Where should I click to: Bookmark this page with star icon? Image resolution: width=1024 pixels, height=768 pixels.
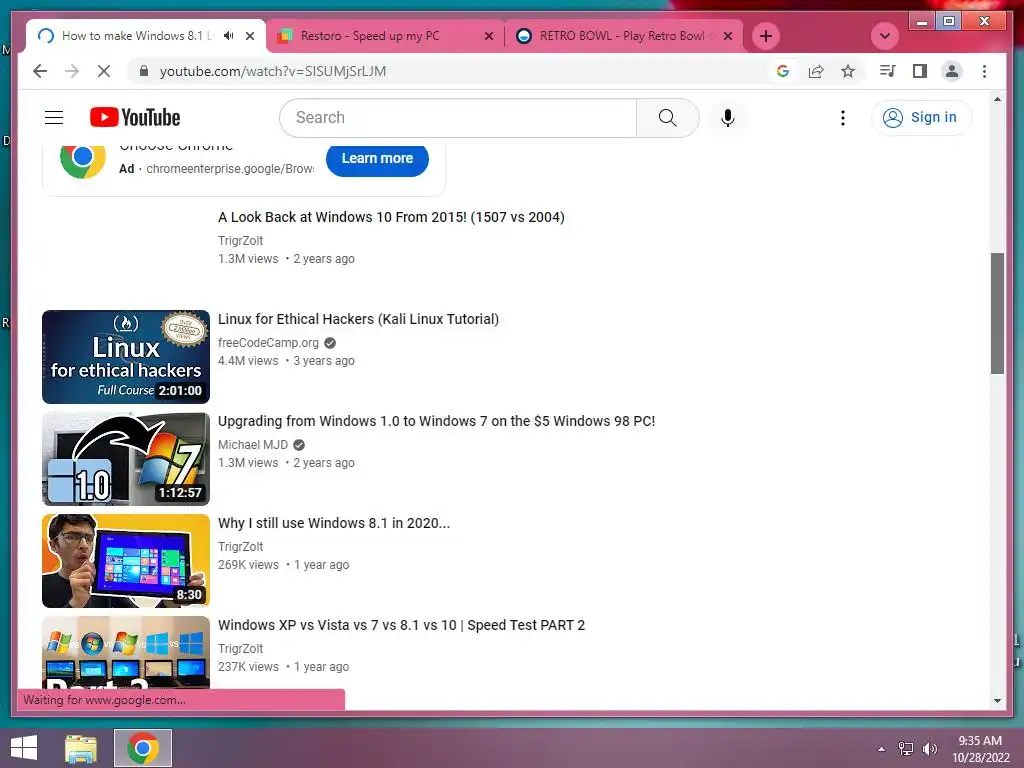pos(848,71)
